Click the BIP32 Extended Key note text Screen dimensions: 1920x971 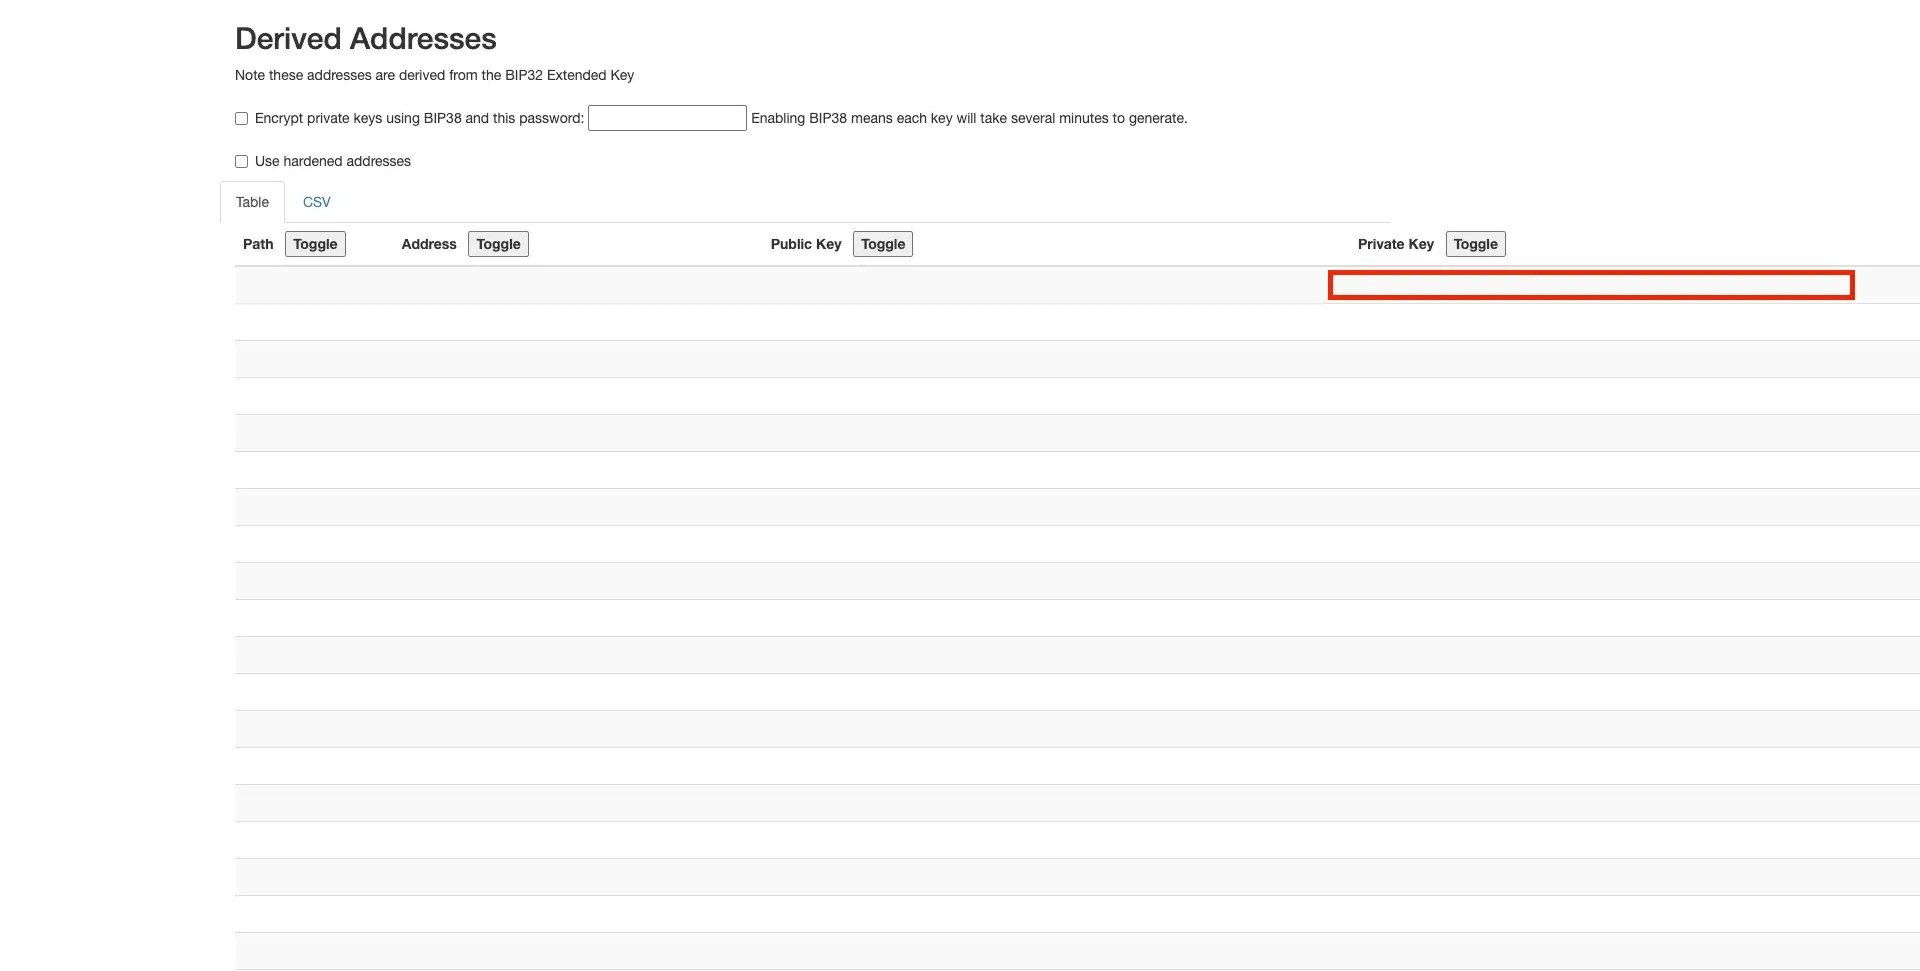pyautogui.click(x=433, y=75)
